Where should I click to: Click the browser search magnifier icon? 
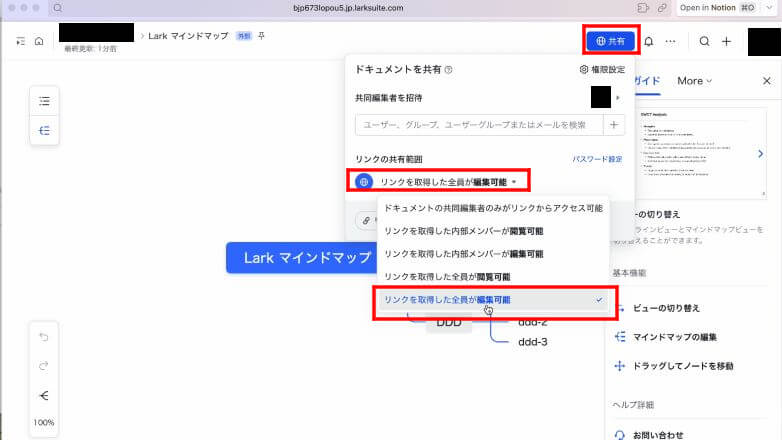click(x=58, y=8)
